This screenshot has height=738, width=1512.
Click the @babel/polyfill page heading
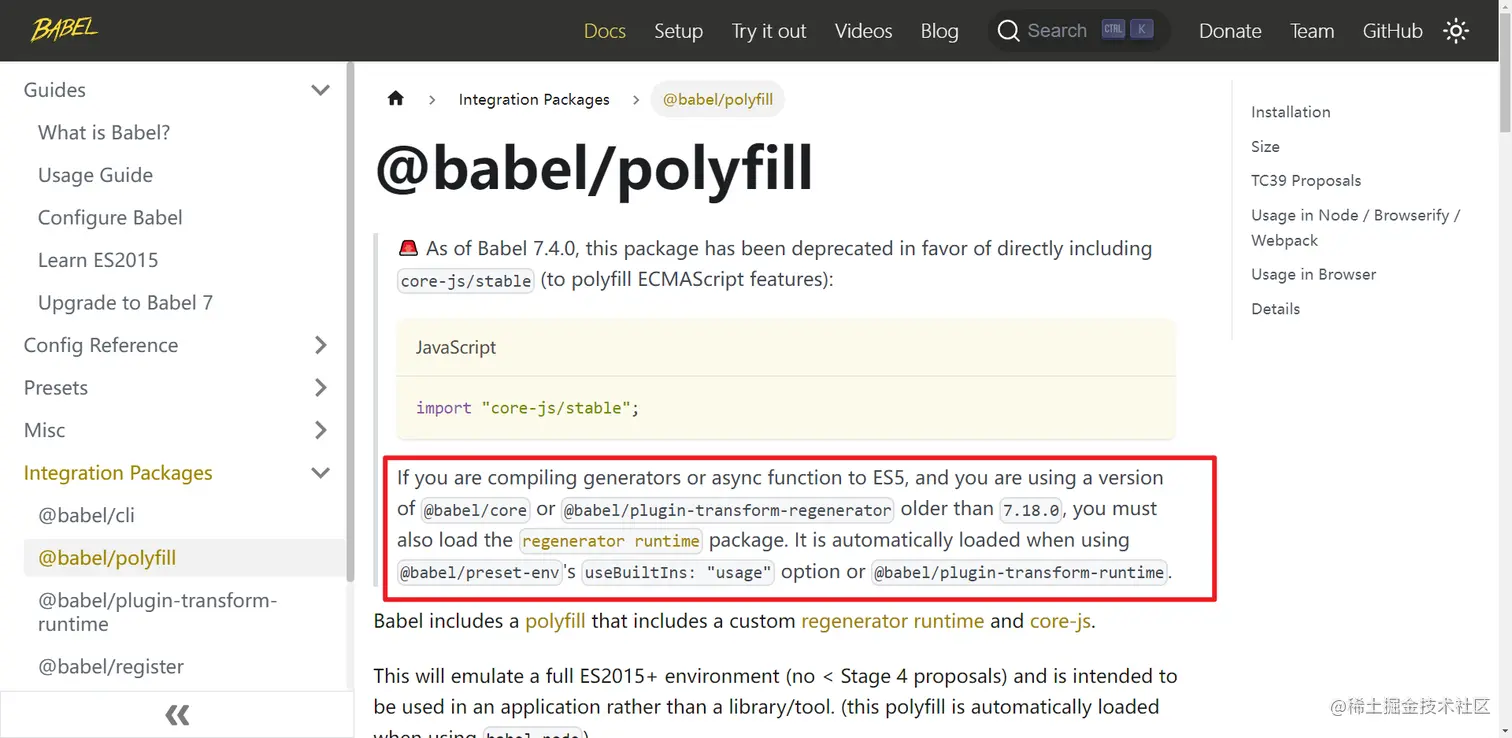tap(594, 170)
